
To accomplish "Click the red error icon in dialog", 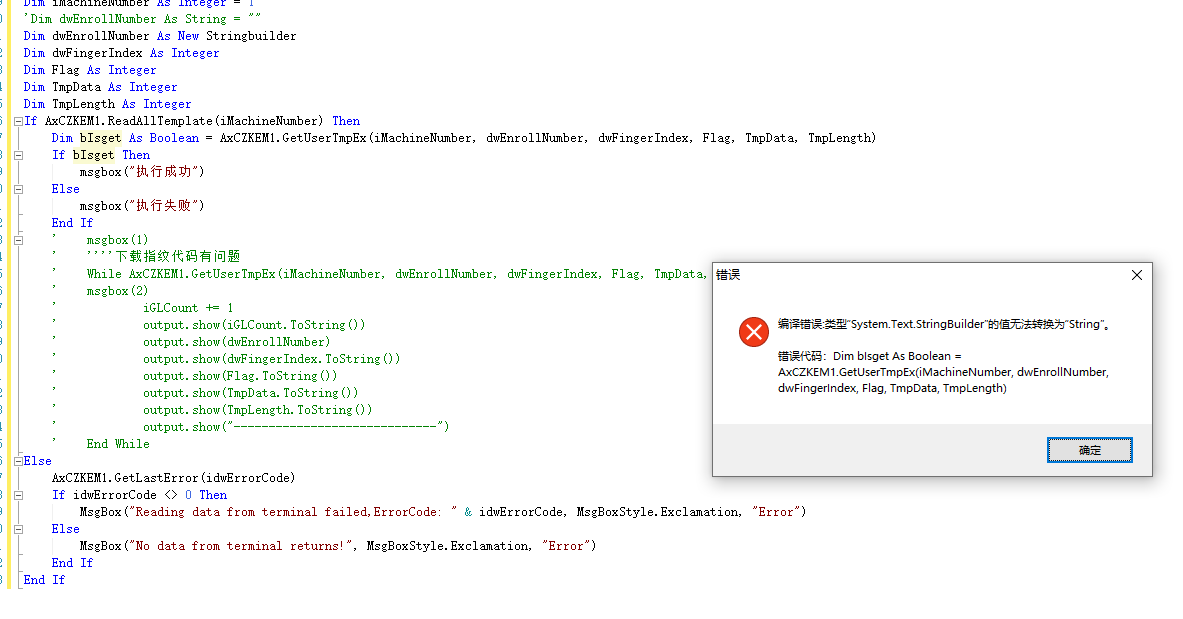I will pos(753,332).
